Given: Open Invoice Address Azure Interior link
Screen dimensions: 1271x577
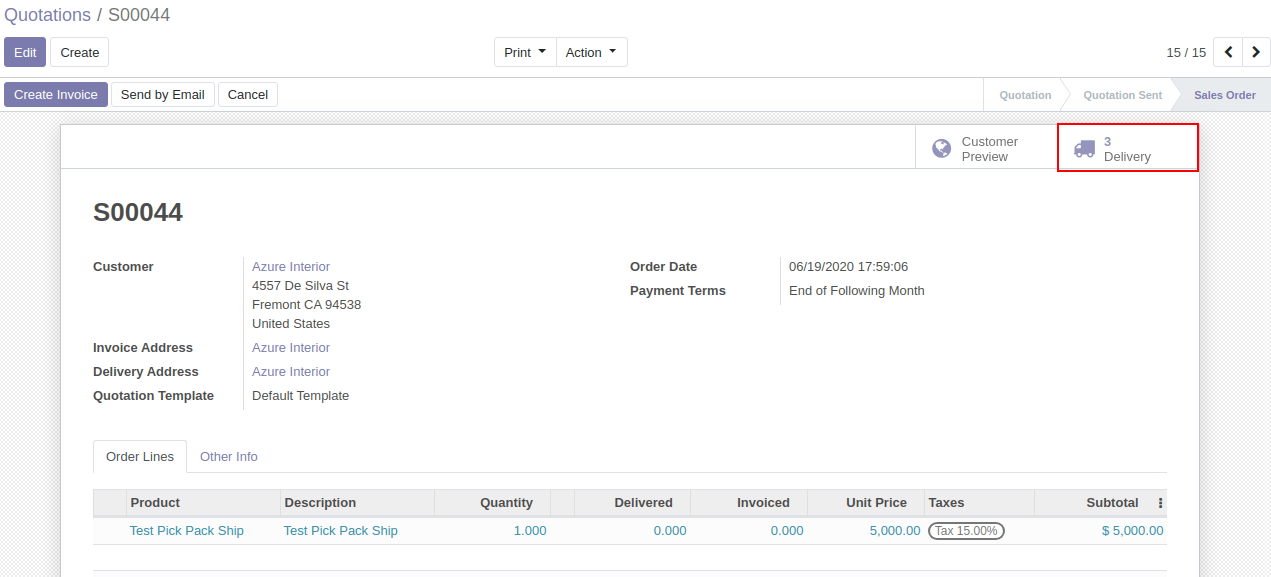Looking at the screenshot, I should 291,348.
